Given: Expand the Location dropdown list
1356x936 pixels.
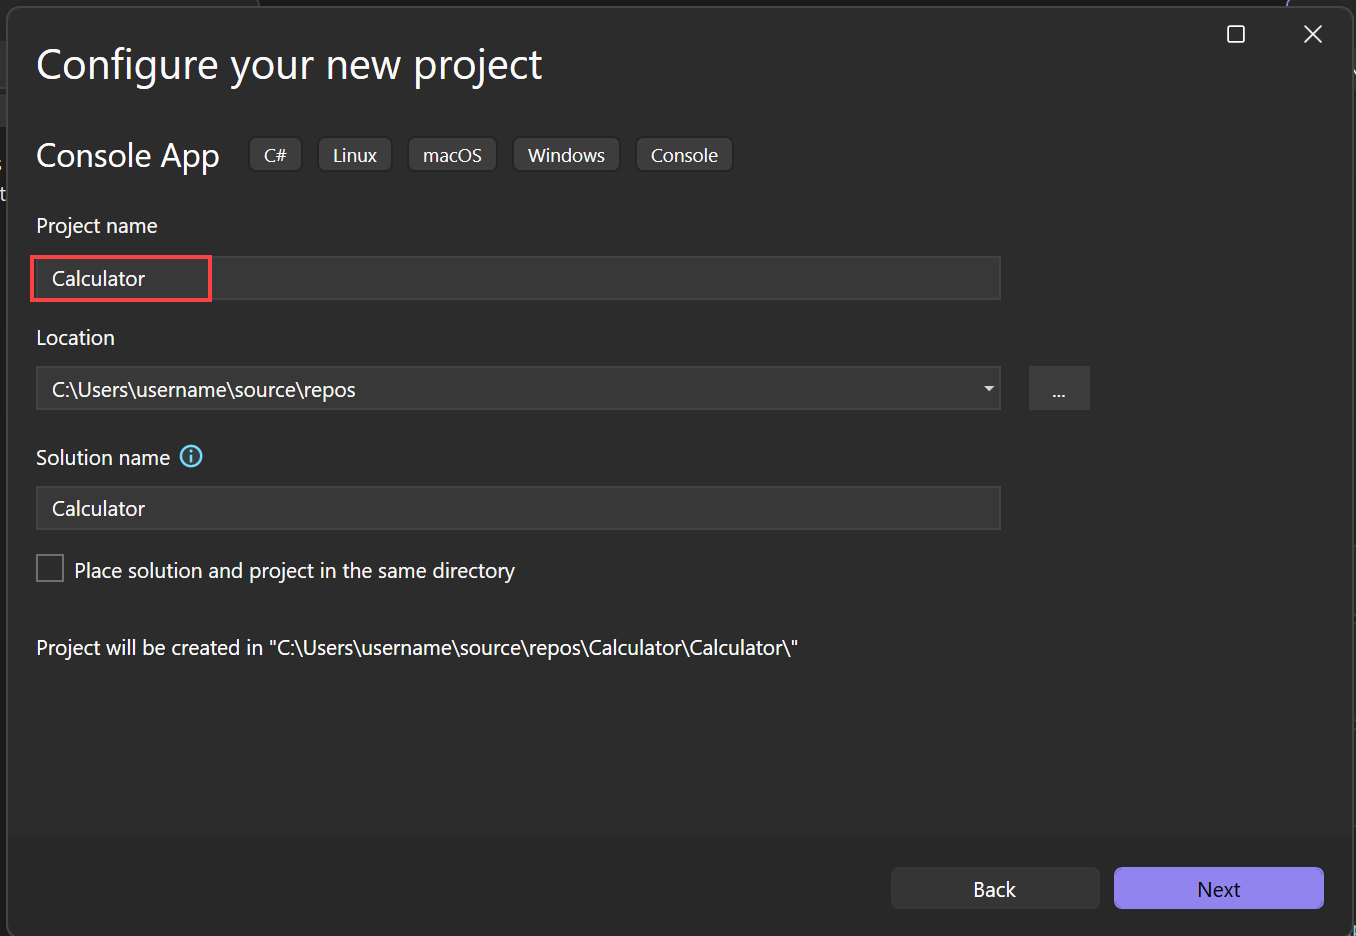Looking at the screenshot, I should coord(988,389).
